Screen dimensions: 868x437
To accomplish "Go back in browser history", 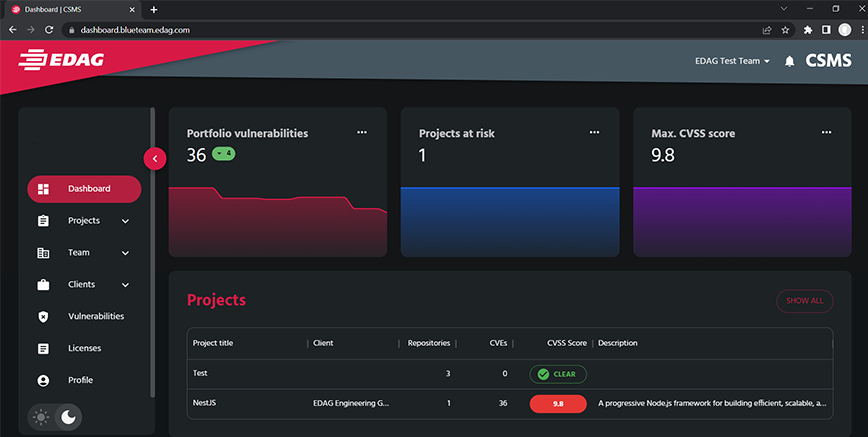I will [13, 30].
